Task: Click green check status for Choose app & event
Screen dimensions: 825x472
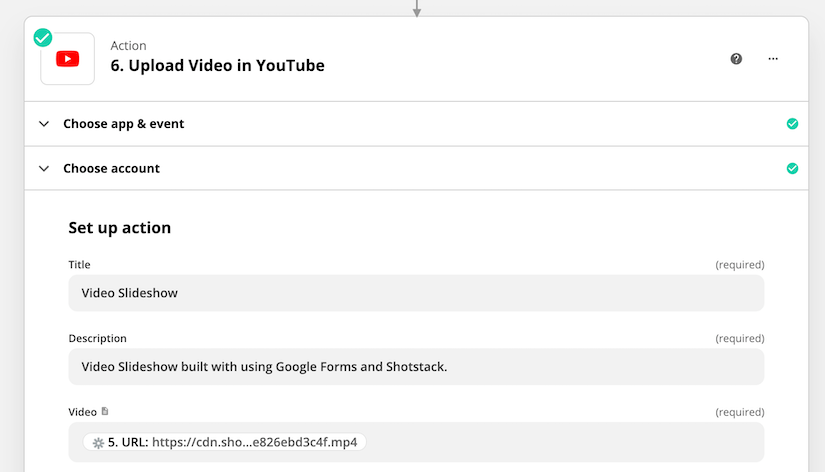Action: click(x=792, y=124)
